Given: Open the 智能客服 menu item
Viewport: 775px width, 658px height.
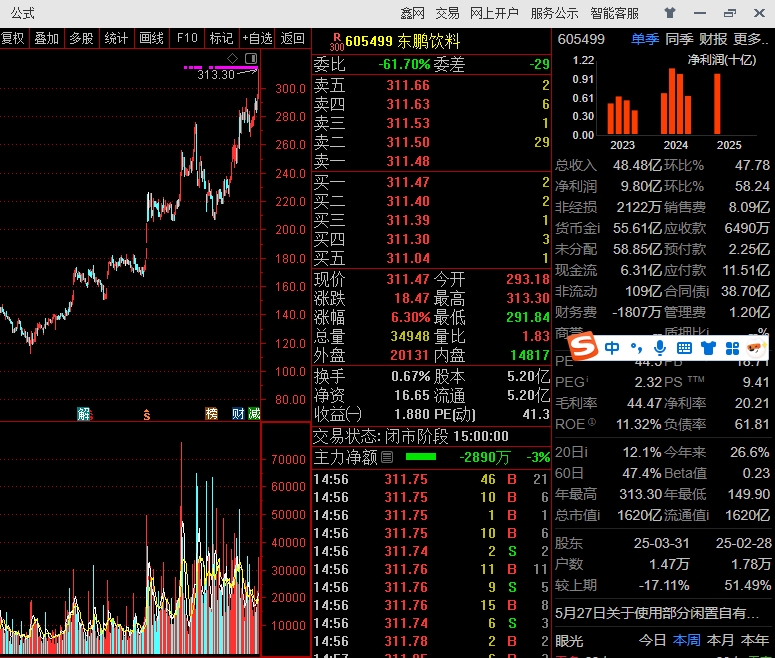Looking at the screenshot, I should pyautogui.click(x=614, y=13).
